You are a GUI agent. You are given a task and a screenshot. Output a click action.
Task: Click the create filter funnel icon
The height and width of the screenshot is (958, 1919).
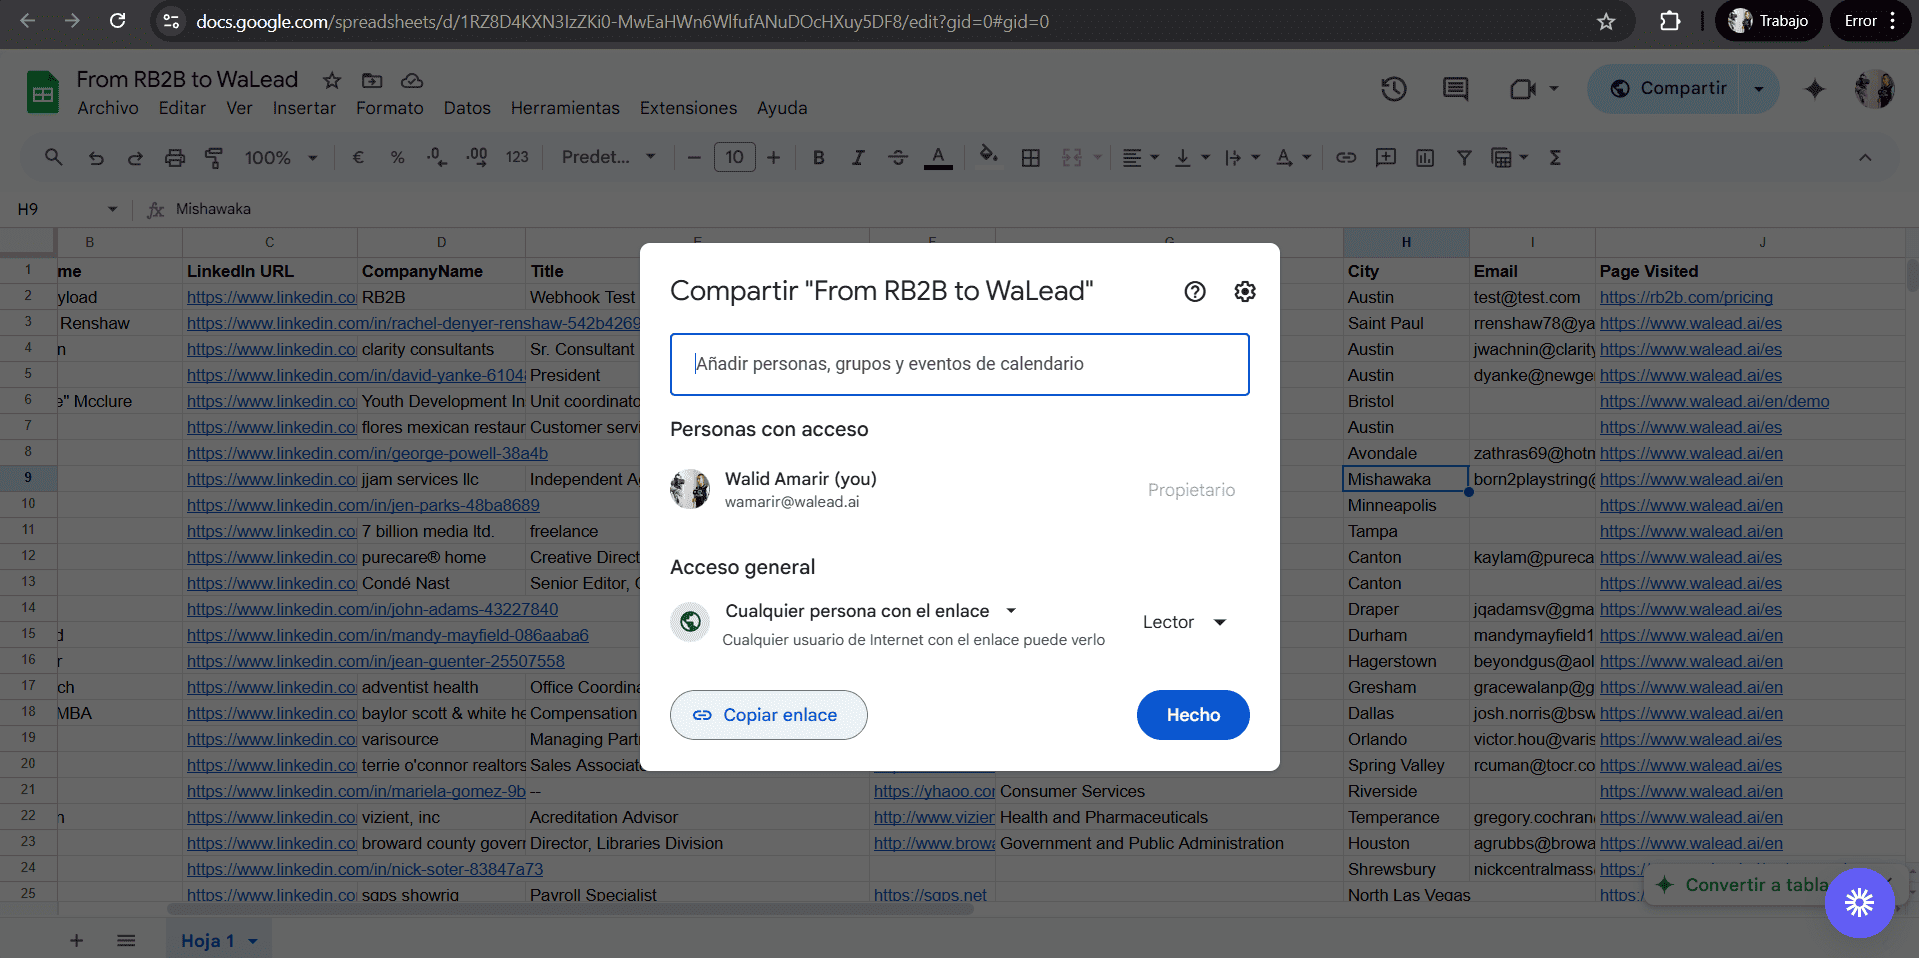[1464, 157]
